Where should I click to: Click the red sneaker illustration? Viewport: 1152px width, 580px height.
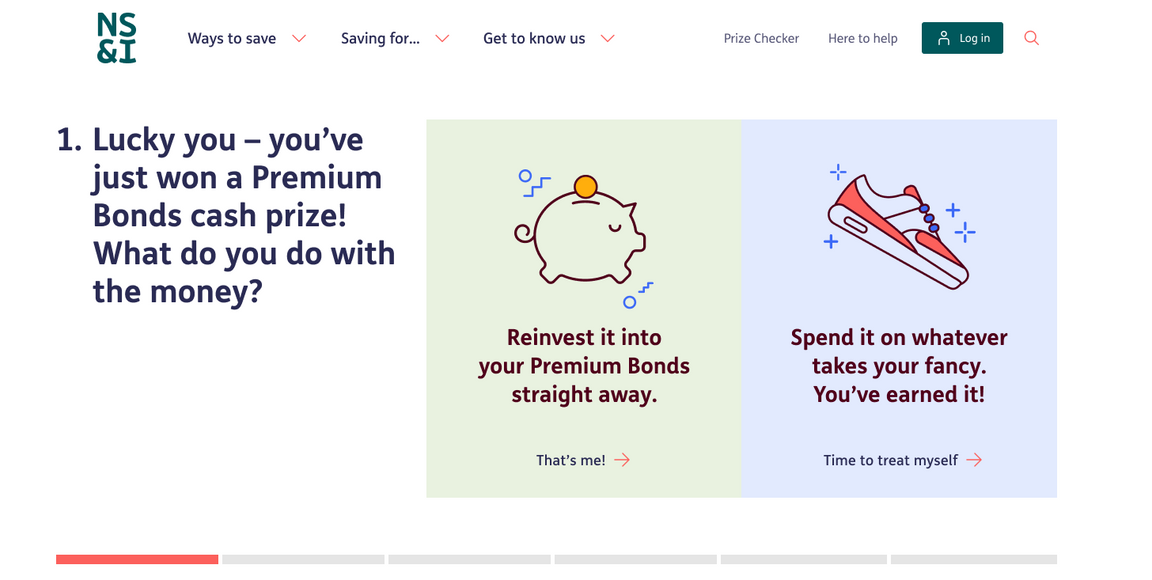point(898,230)
